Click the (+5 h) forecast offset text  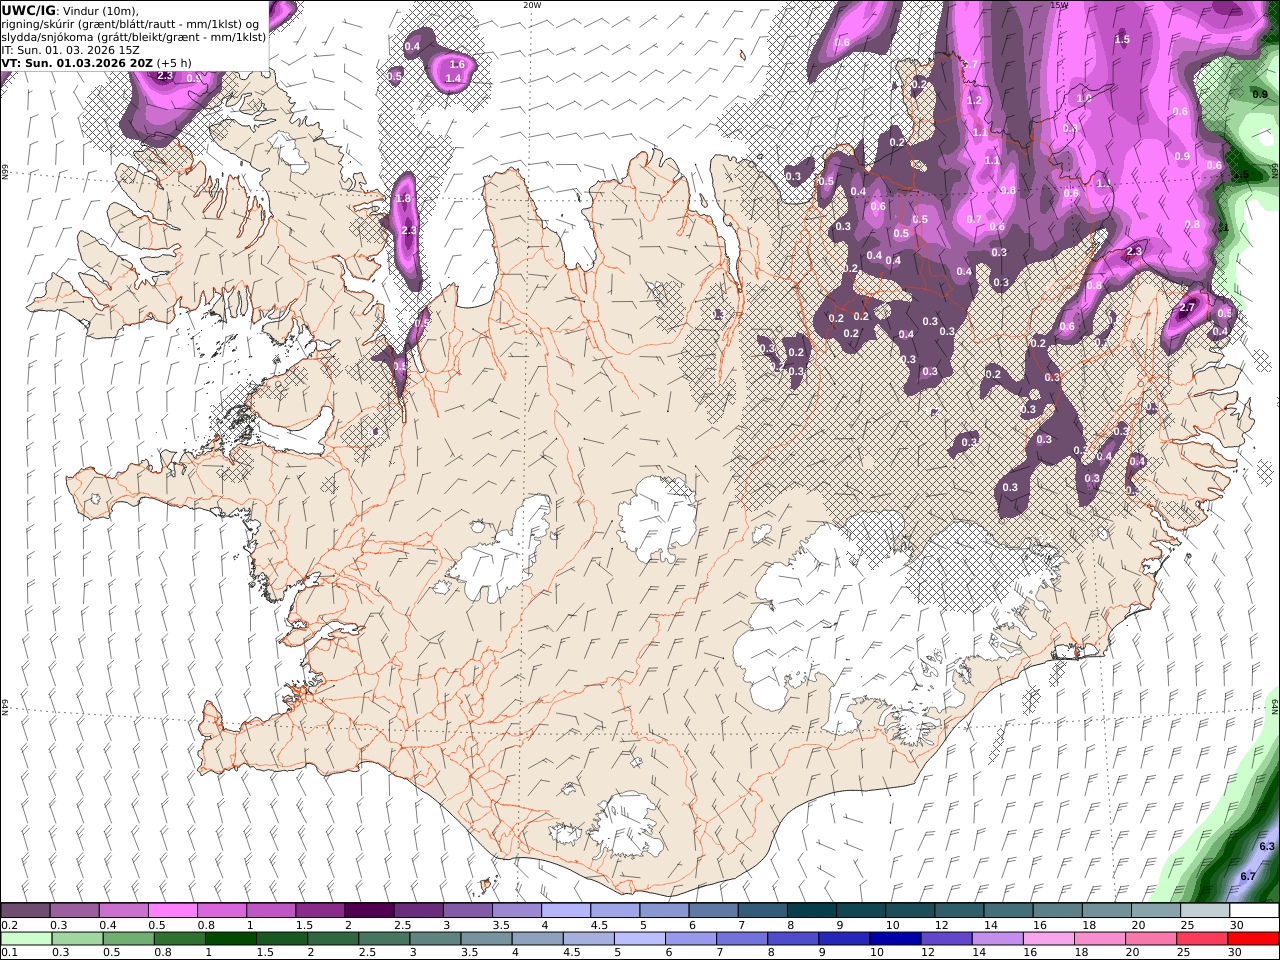click(x=174, y=62)
